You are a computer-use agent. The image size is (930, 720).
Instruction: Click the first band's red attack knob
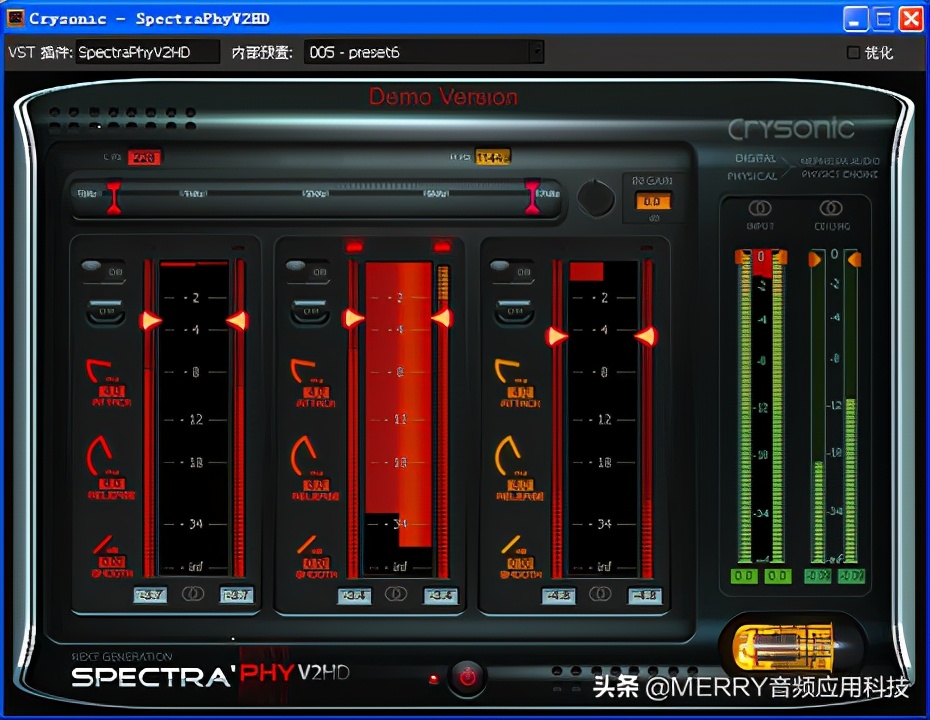click(103, 372)
